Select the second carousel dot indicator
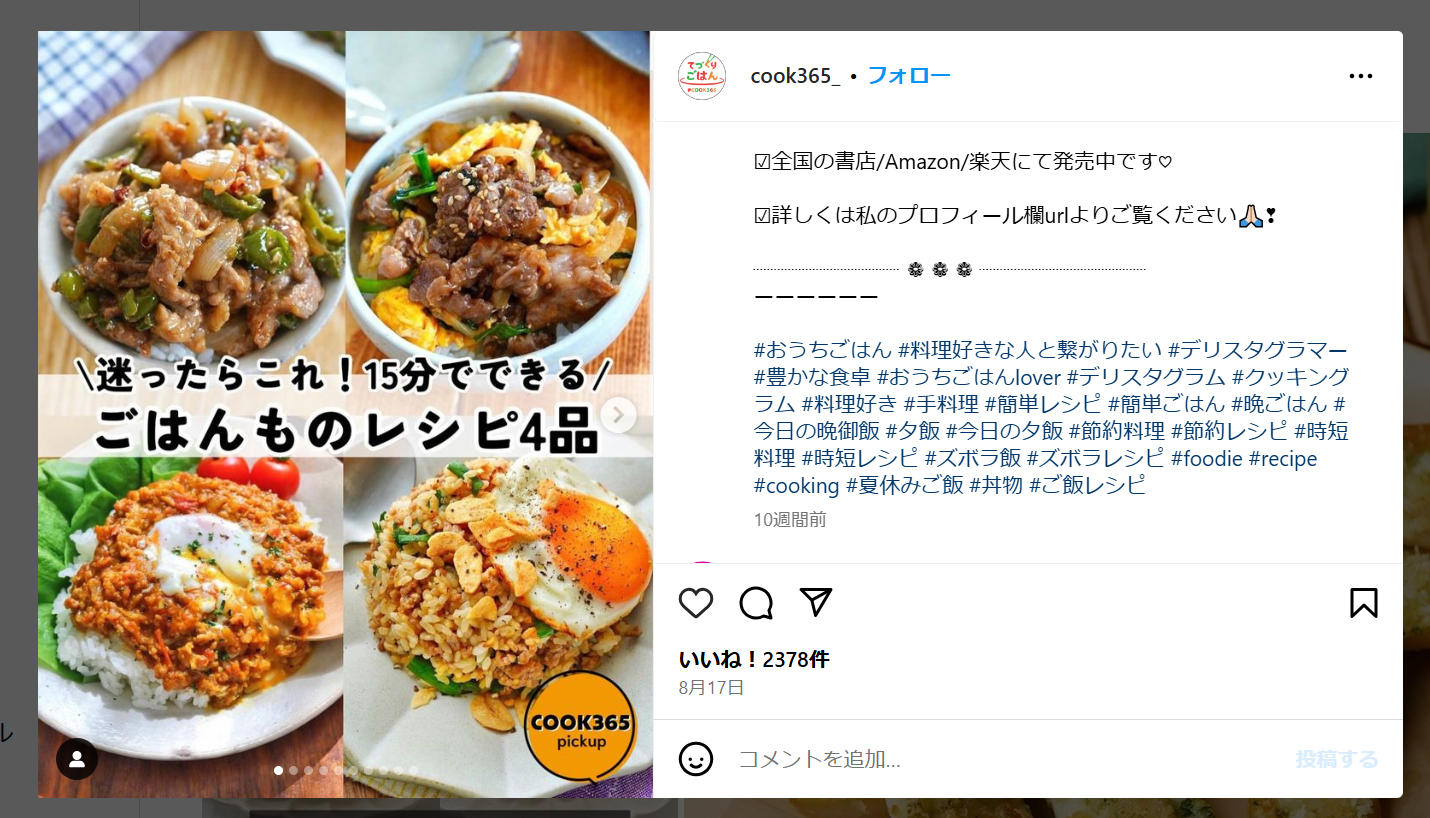 pos(294,770)
